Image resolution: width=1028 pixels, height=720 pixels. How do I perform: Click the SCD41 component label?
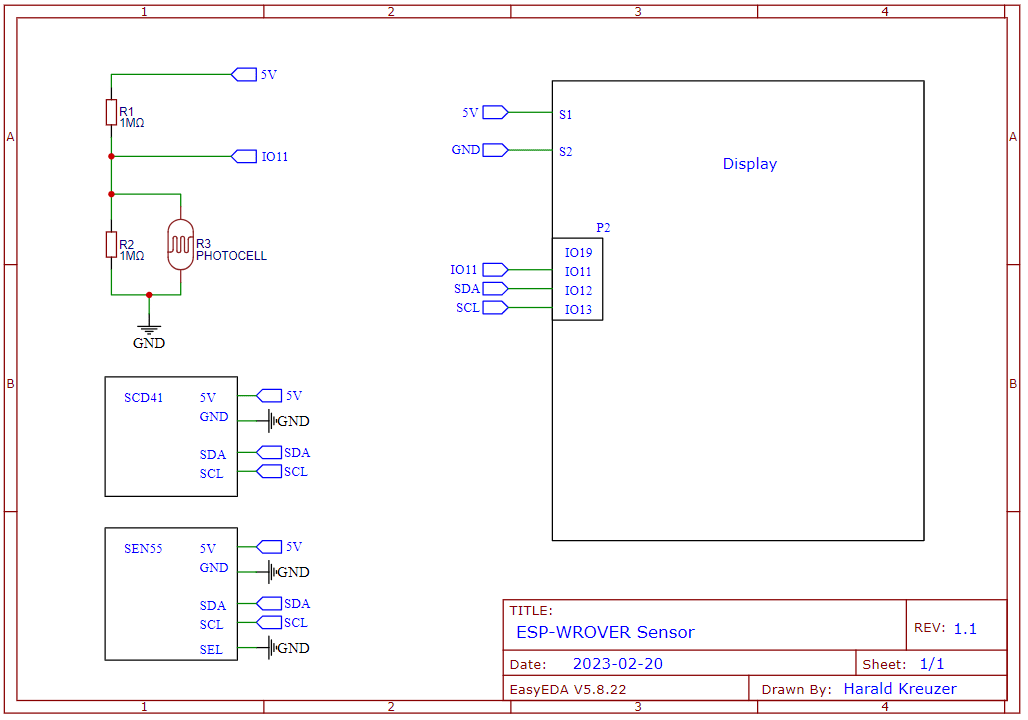(143, 397)
